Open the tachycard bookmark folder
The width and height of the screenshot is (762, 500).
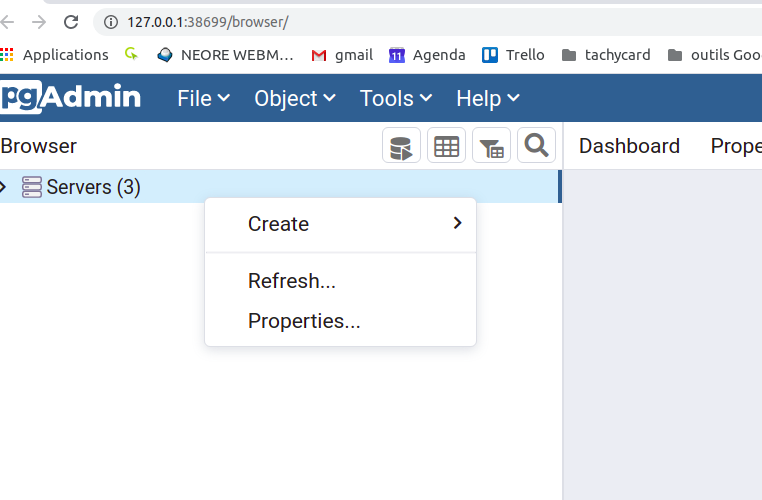pos(606,55)
